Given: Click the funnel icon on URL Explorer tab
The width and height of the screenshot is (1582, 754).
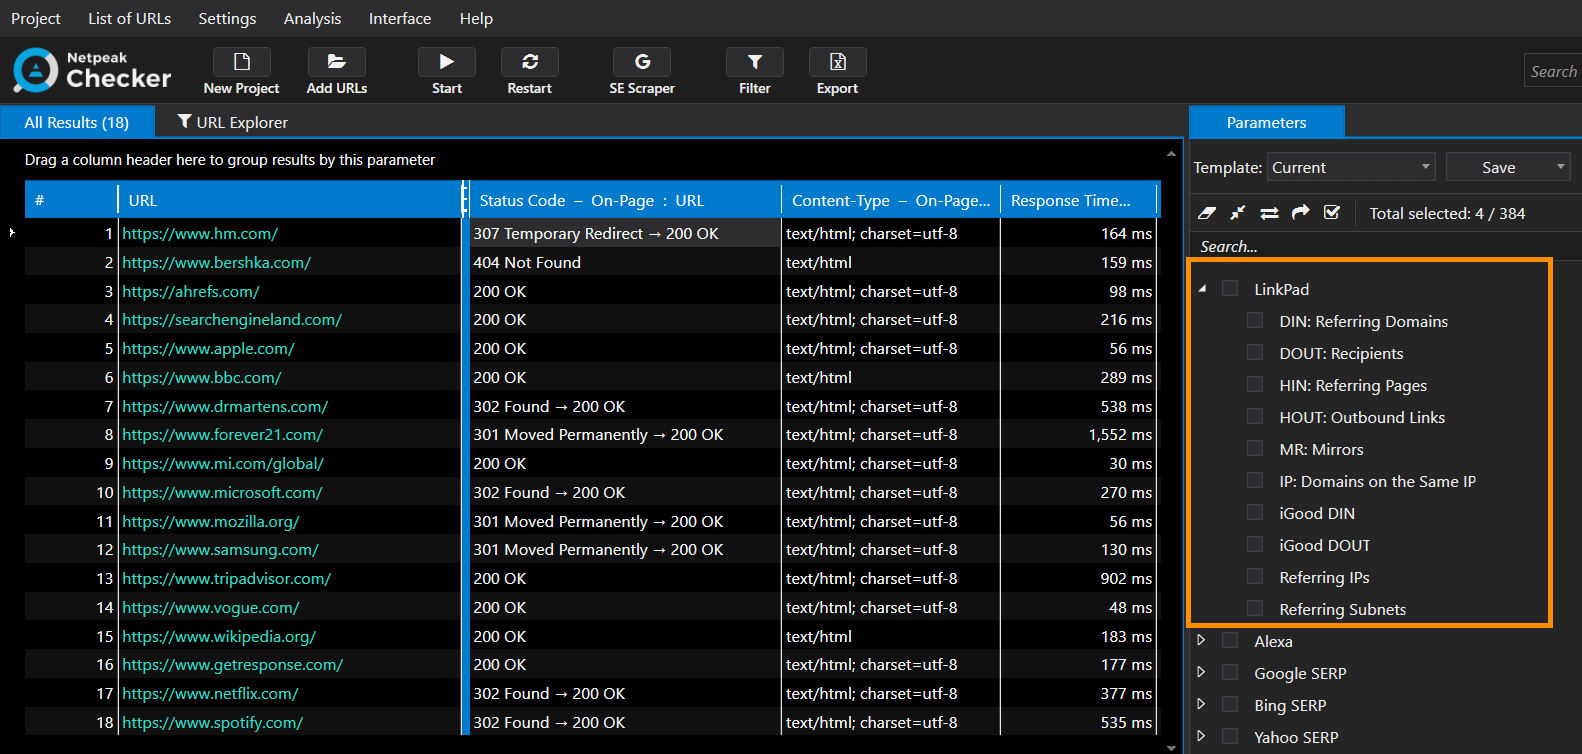Looking at the screenshot, I should [x=184, y=121].
